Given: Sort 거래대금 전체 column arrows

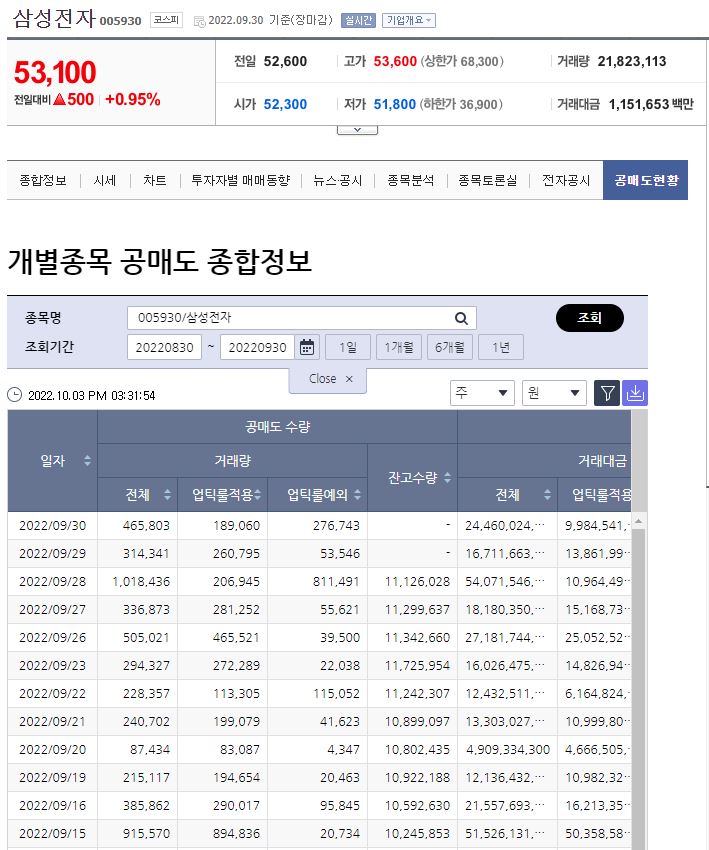Looking at the screenshot, I should [x=547, y=494].
